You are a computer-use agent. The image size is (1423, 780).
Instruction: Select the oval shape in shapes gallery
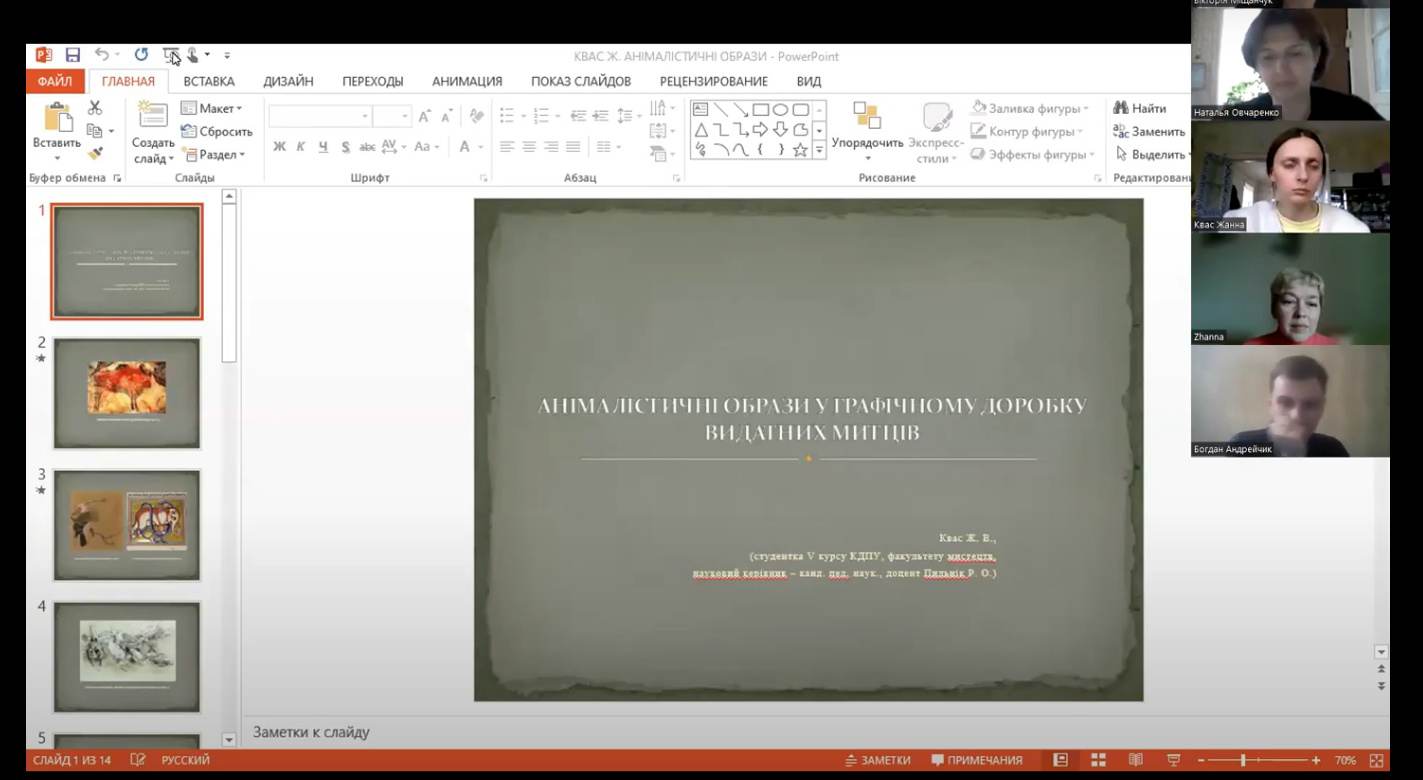(780, 109)
